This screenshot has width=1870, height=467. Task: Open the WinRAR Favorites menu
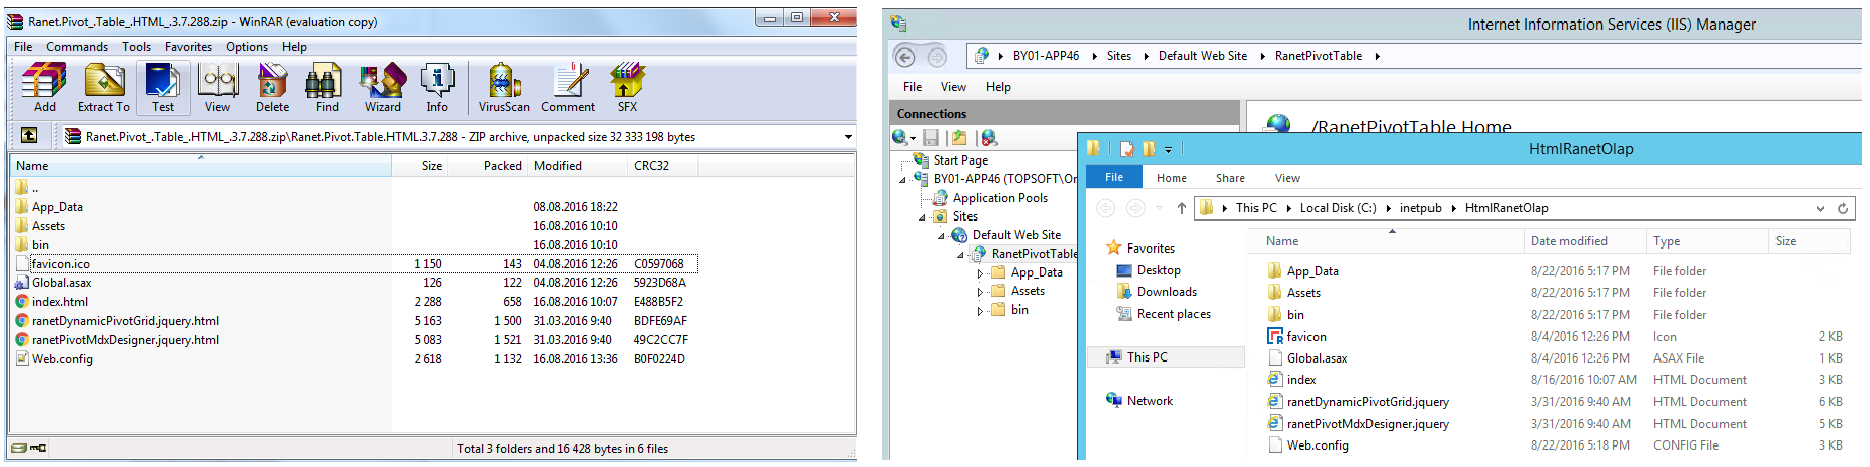click(188, 47)
